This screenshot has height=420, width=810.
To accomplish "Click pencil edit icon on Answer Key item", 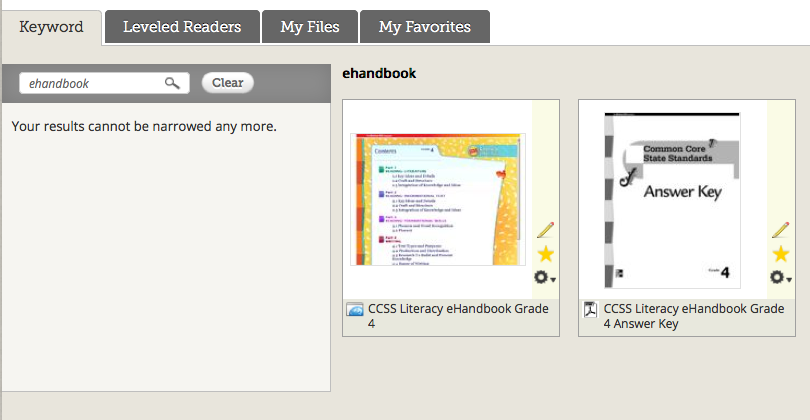I will [x=780, y=231].
